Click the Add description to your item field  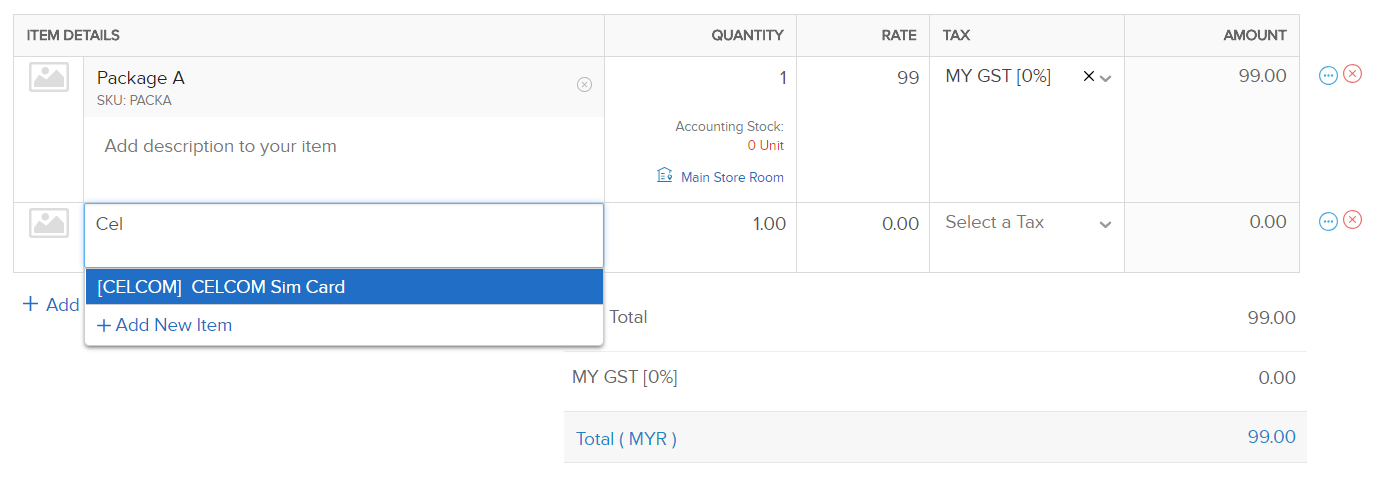(x=343, y=146)
